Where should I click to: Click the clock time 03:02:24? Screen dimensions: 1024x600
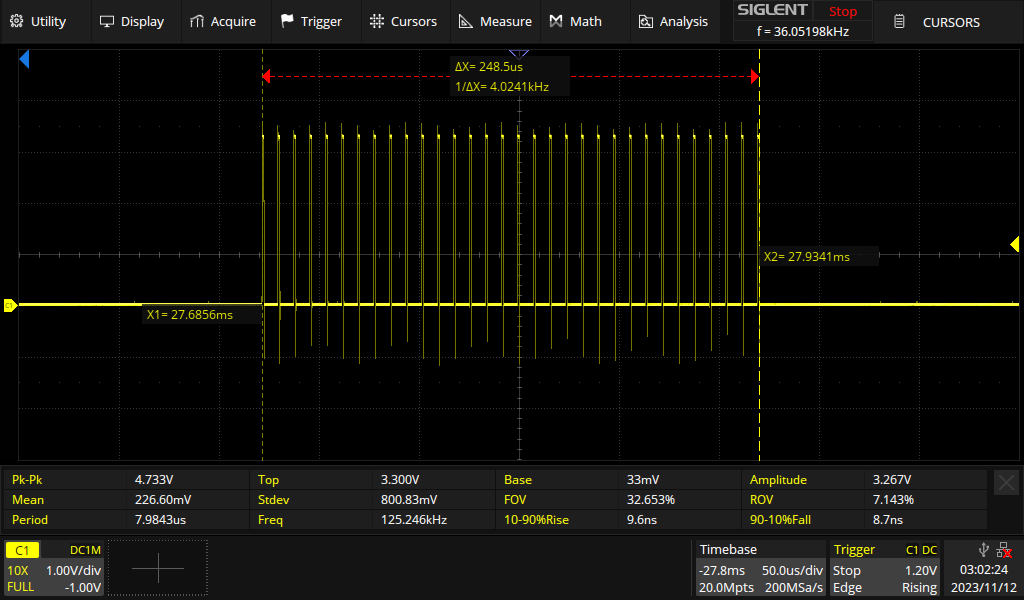984,569
